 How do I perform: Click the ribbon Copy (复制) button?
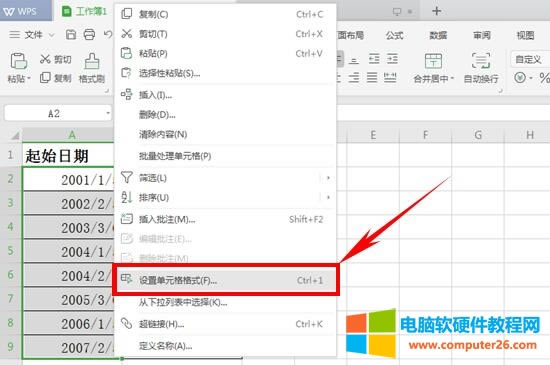[x=55, y=78]
